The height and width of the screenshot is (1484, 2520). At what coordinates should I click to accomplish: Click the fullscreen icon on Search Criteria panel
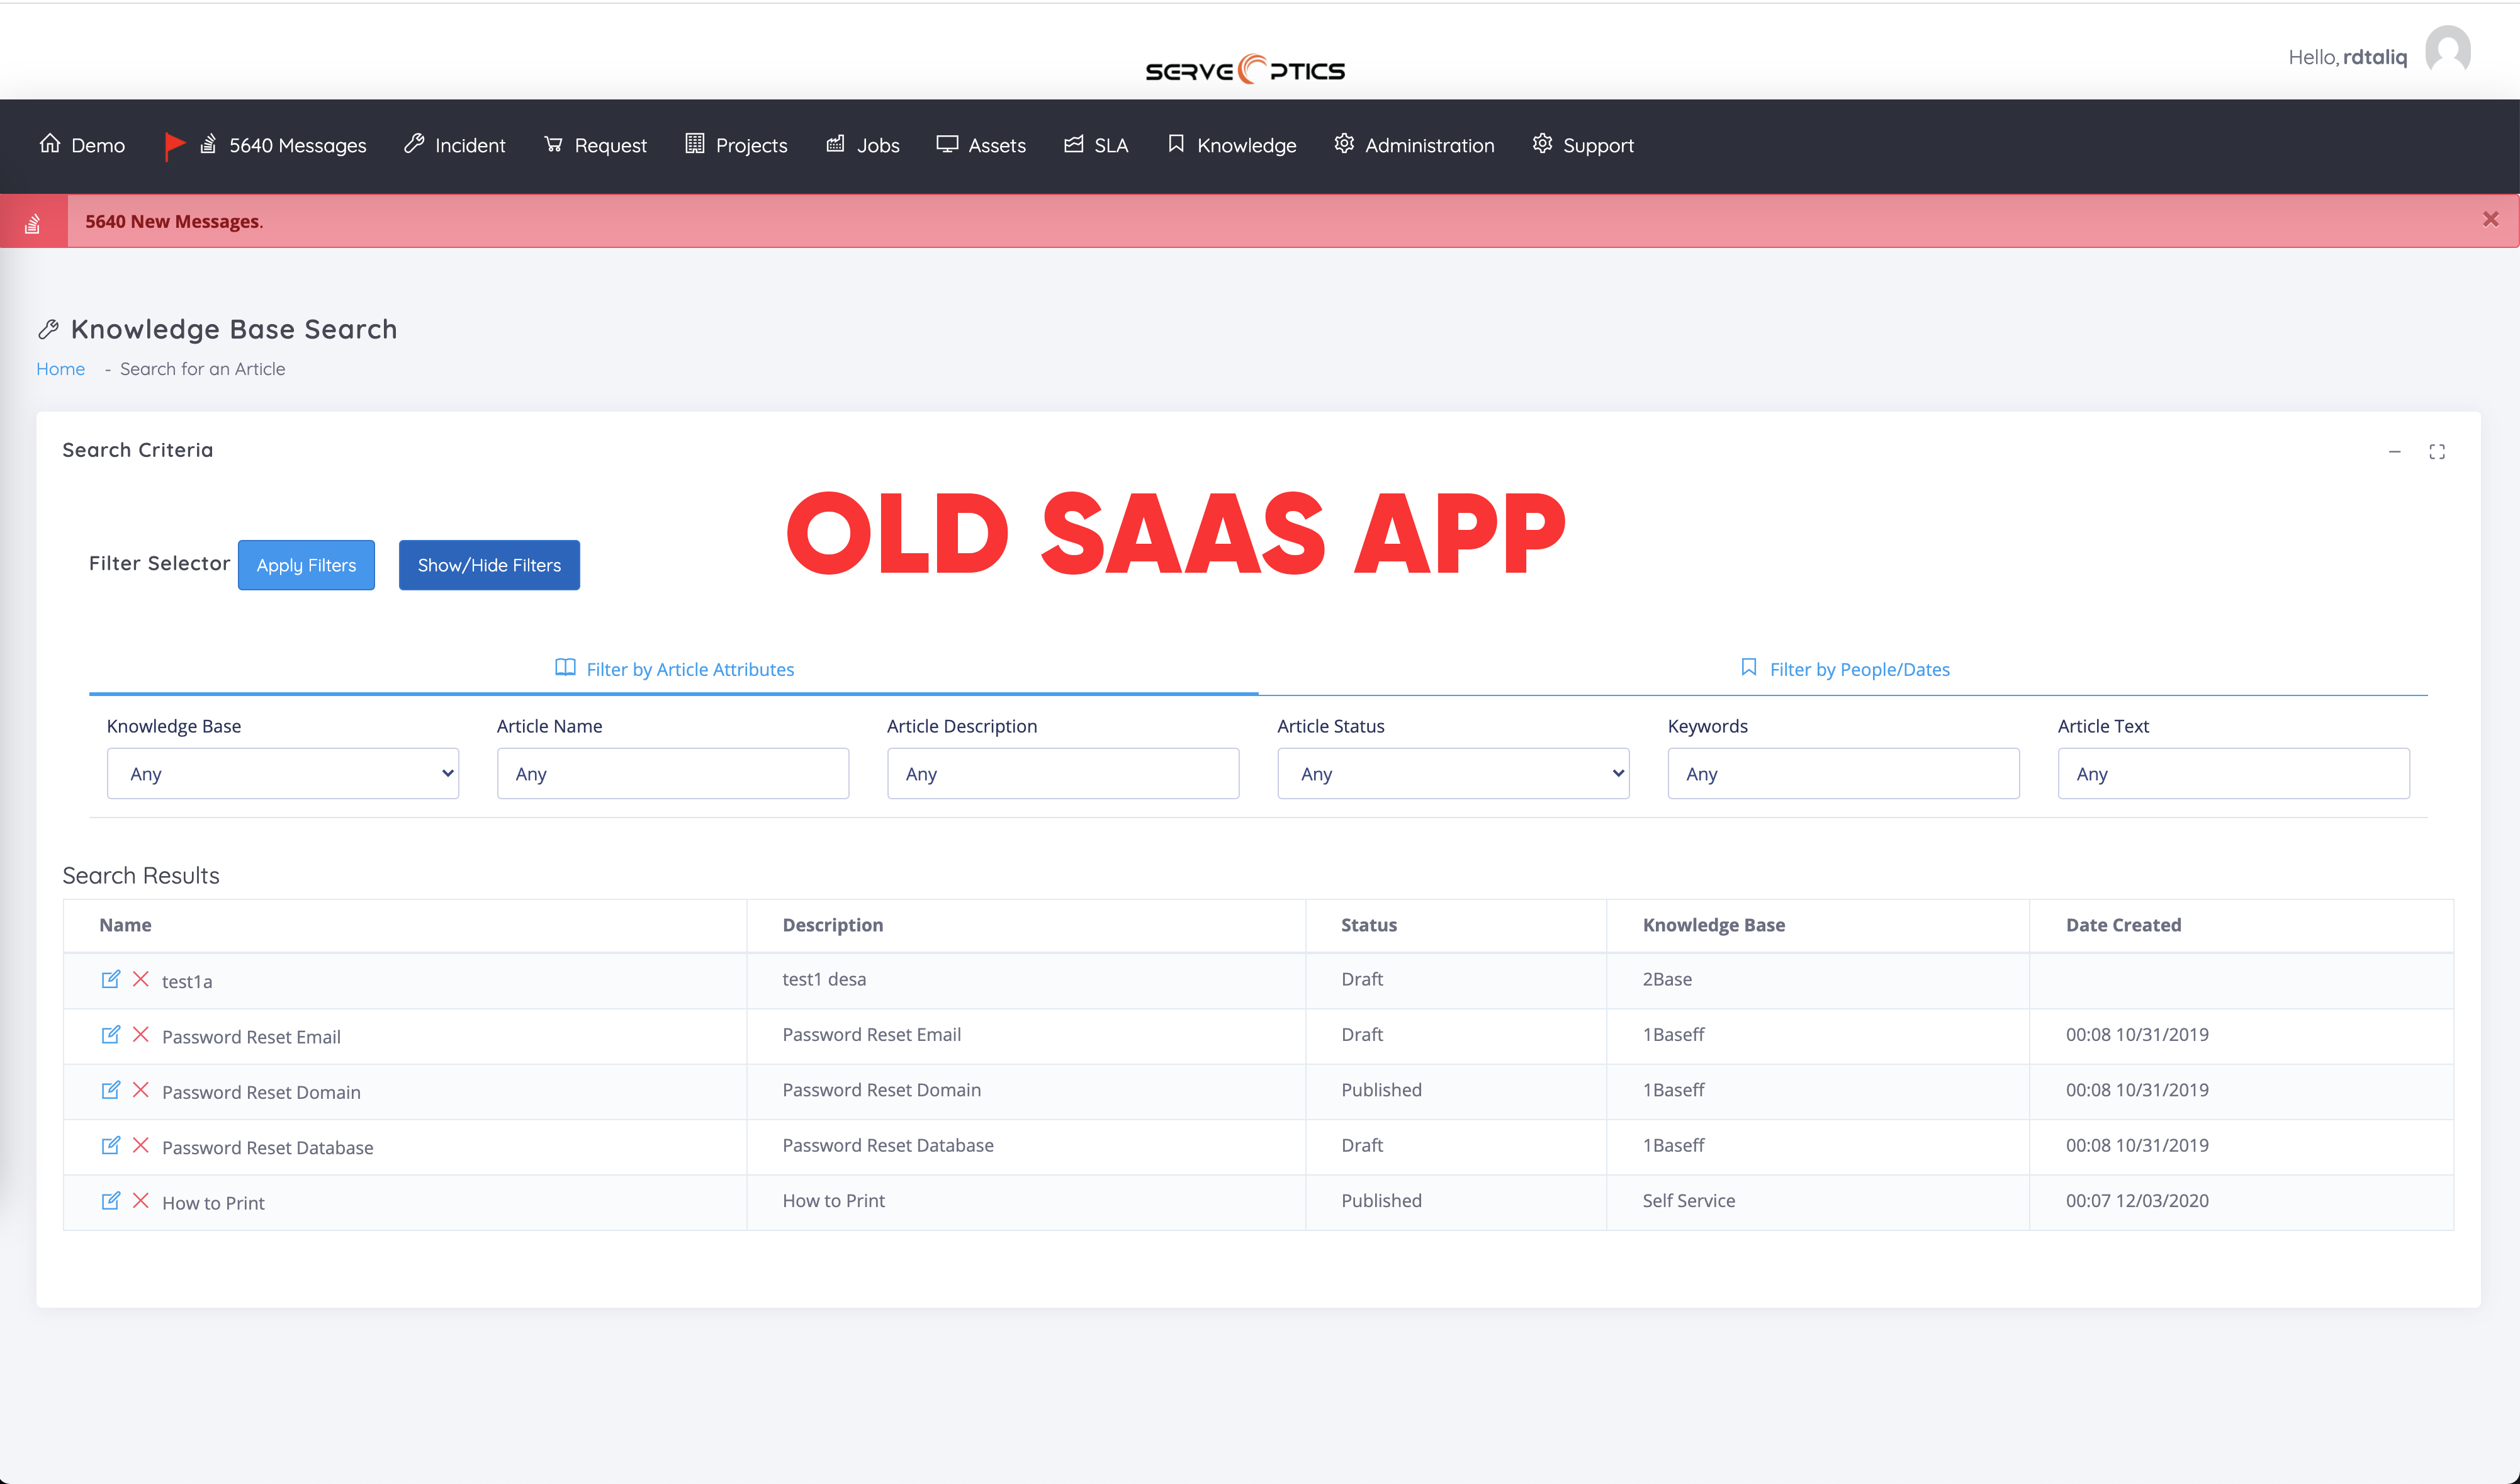coord(2437,452)
